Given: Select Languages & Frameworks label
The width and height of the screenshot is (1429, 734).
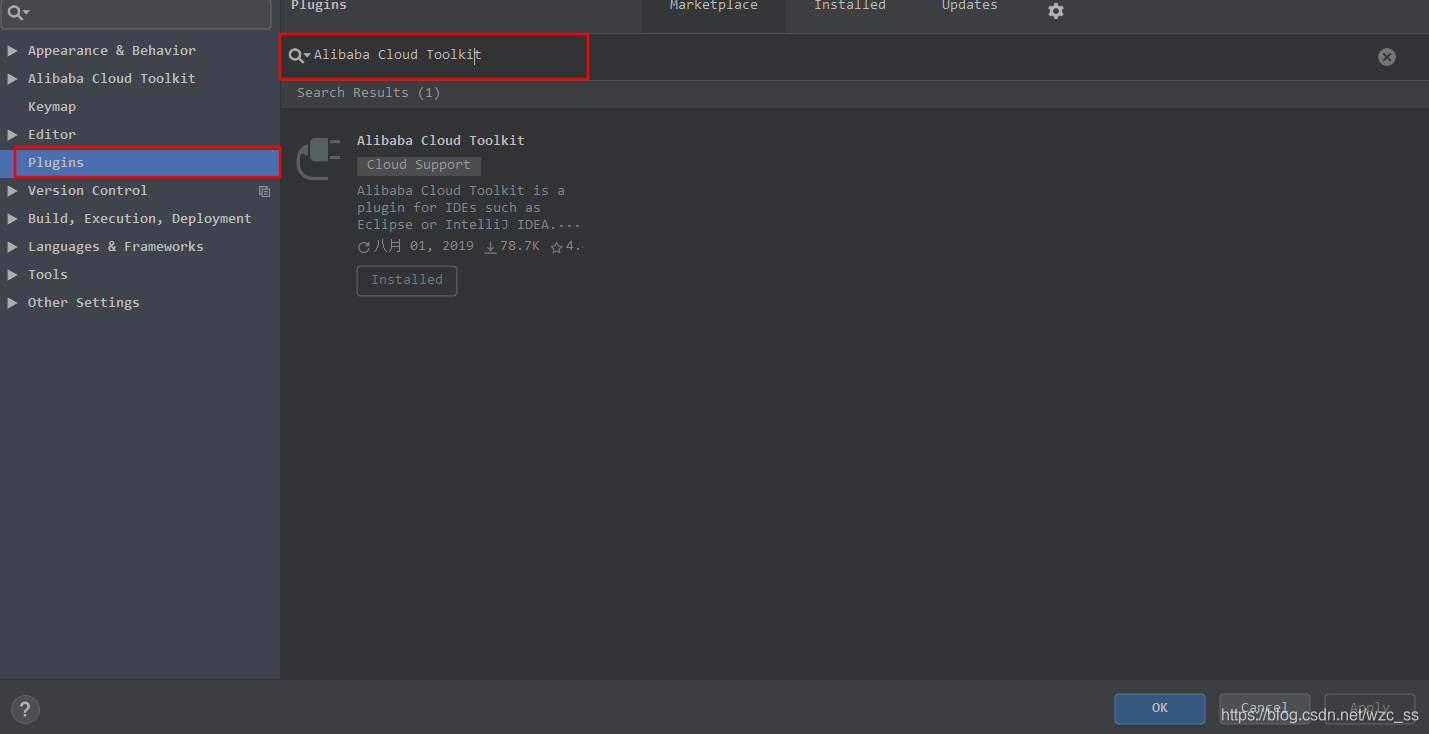Looking at the screenshot, I should pos(116,246).
